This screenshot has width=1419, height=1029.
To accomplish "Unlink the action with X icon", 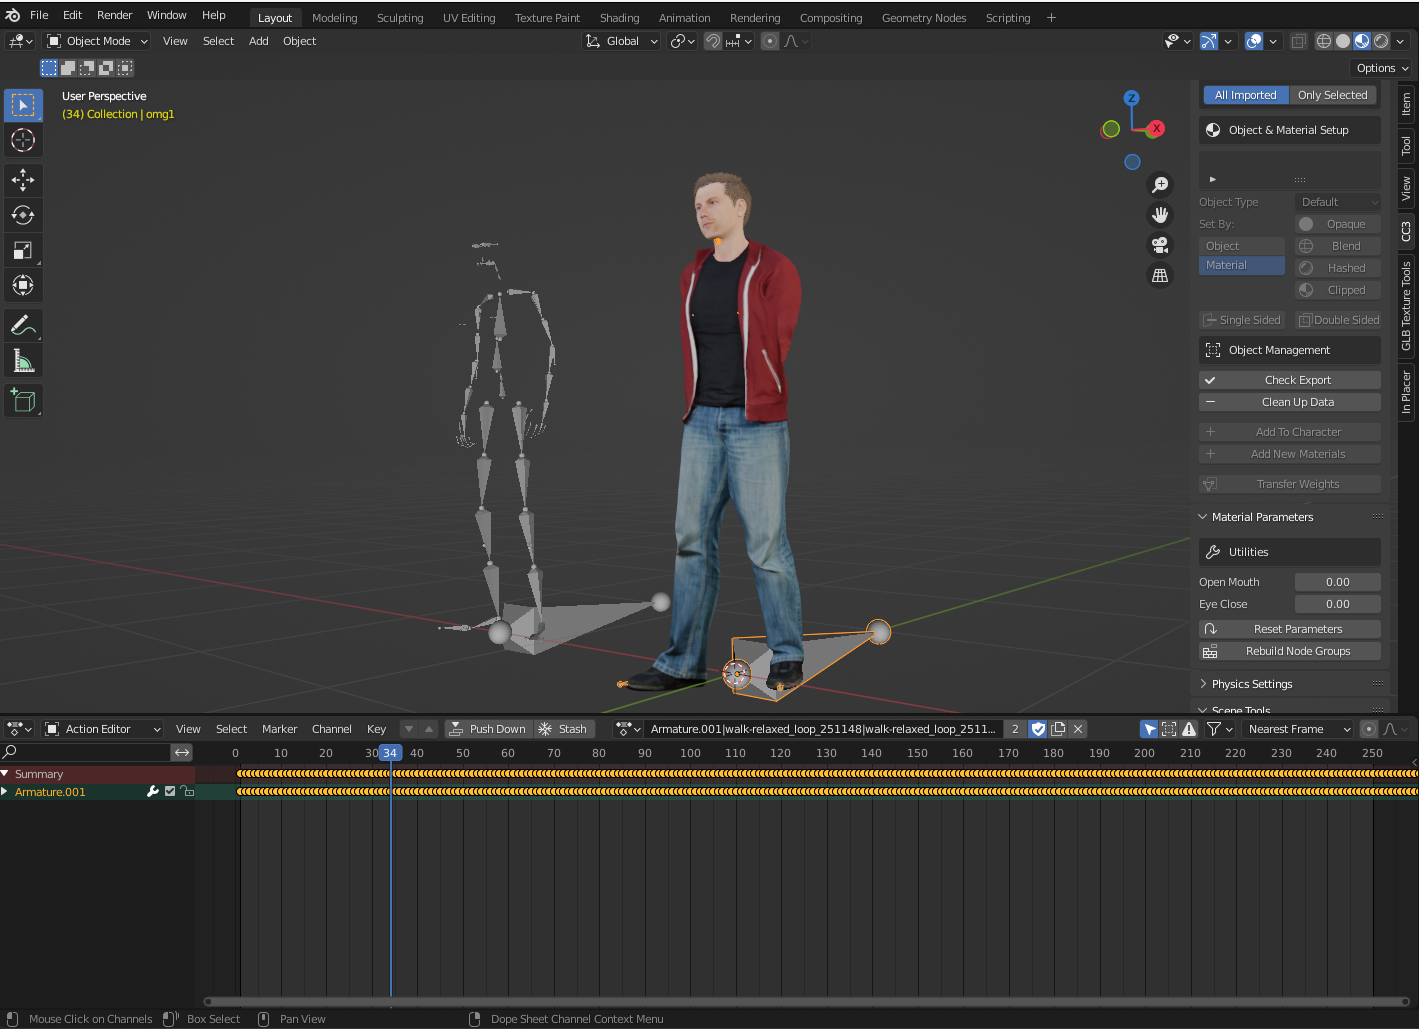I will tap(1078, 729).
